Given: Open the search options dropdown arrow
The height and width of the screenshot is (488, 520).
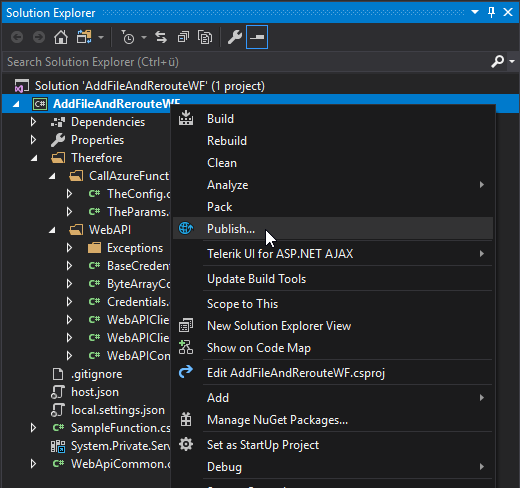Looking at the screenshot, I should tap(512, 62).
